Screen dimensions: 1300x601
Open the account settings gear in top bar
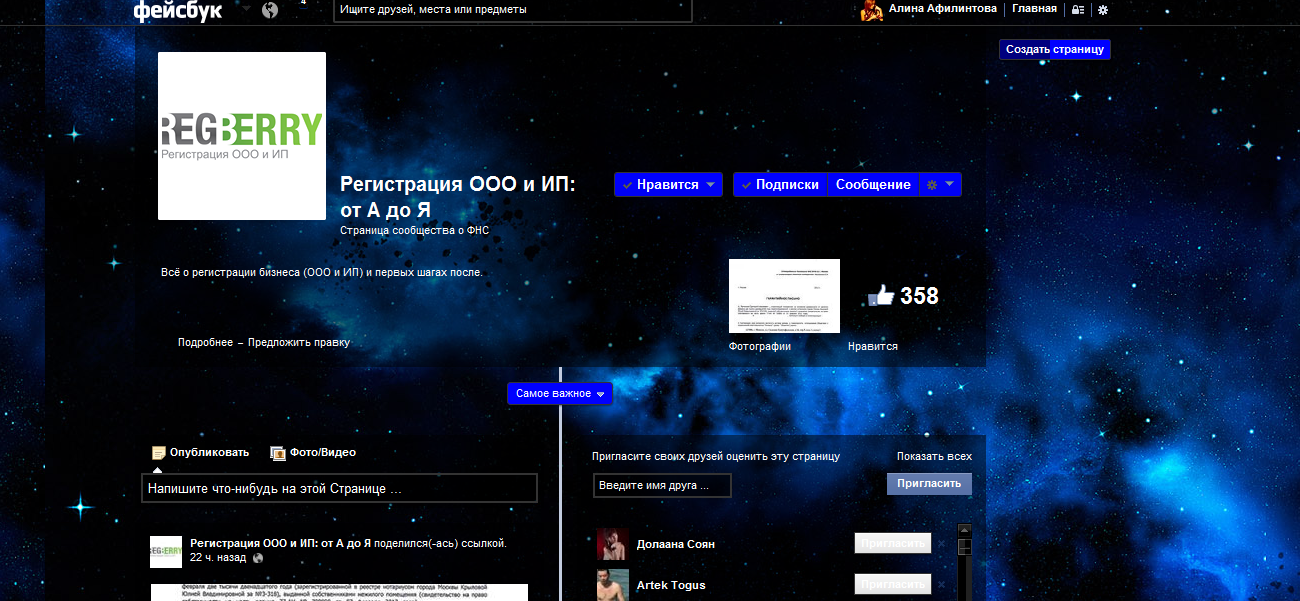1103,9
